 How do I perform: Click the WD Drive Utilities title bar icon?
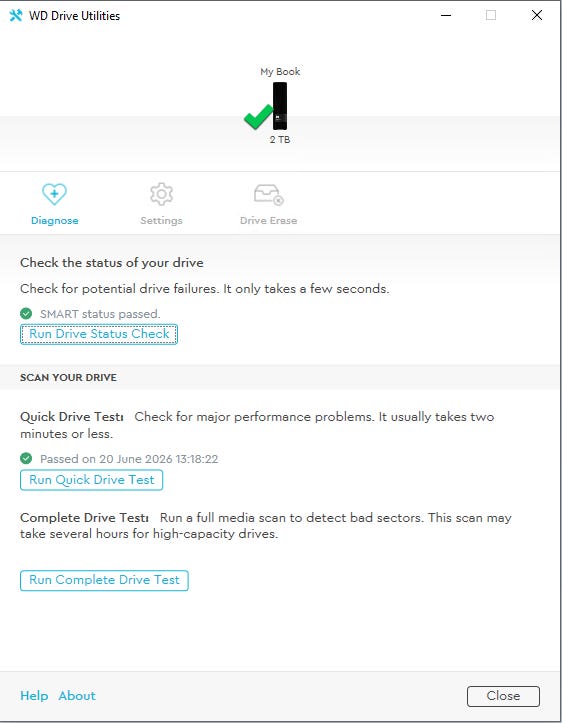click(16, 15)
